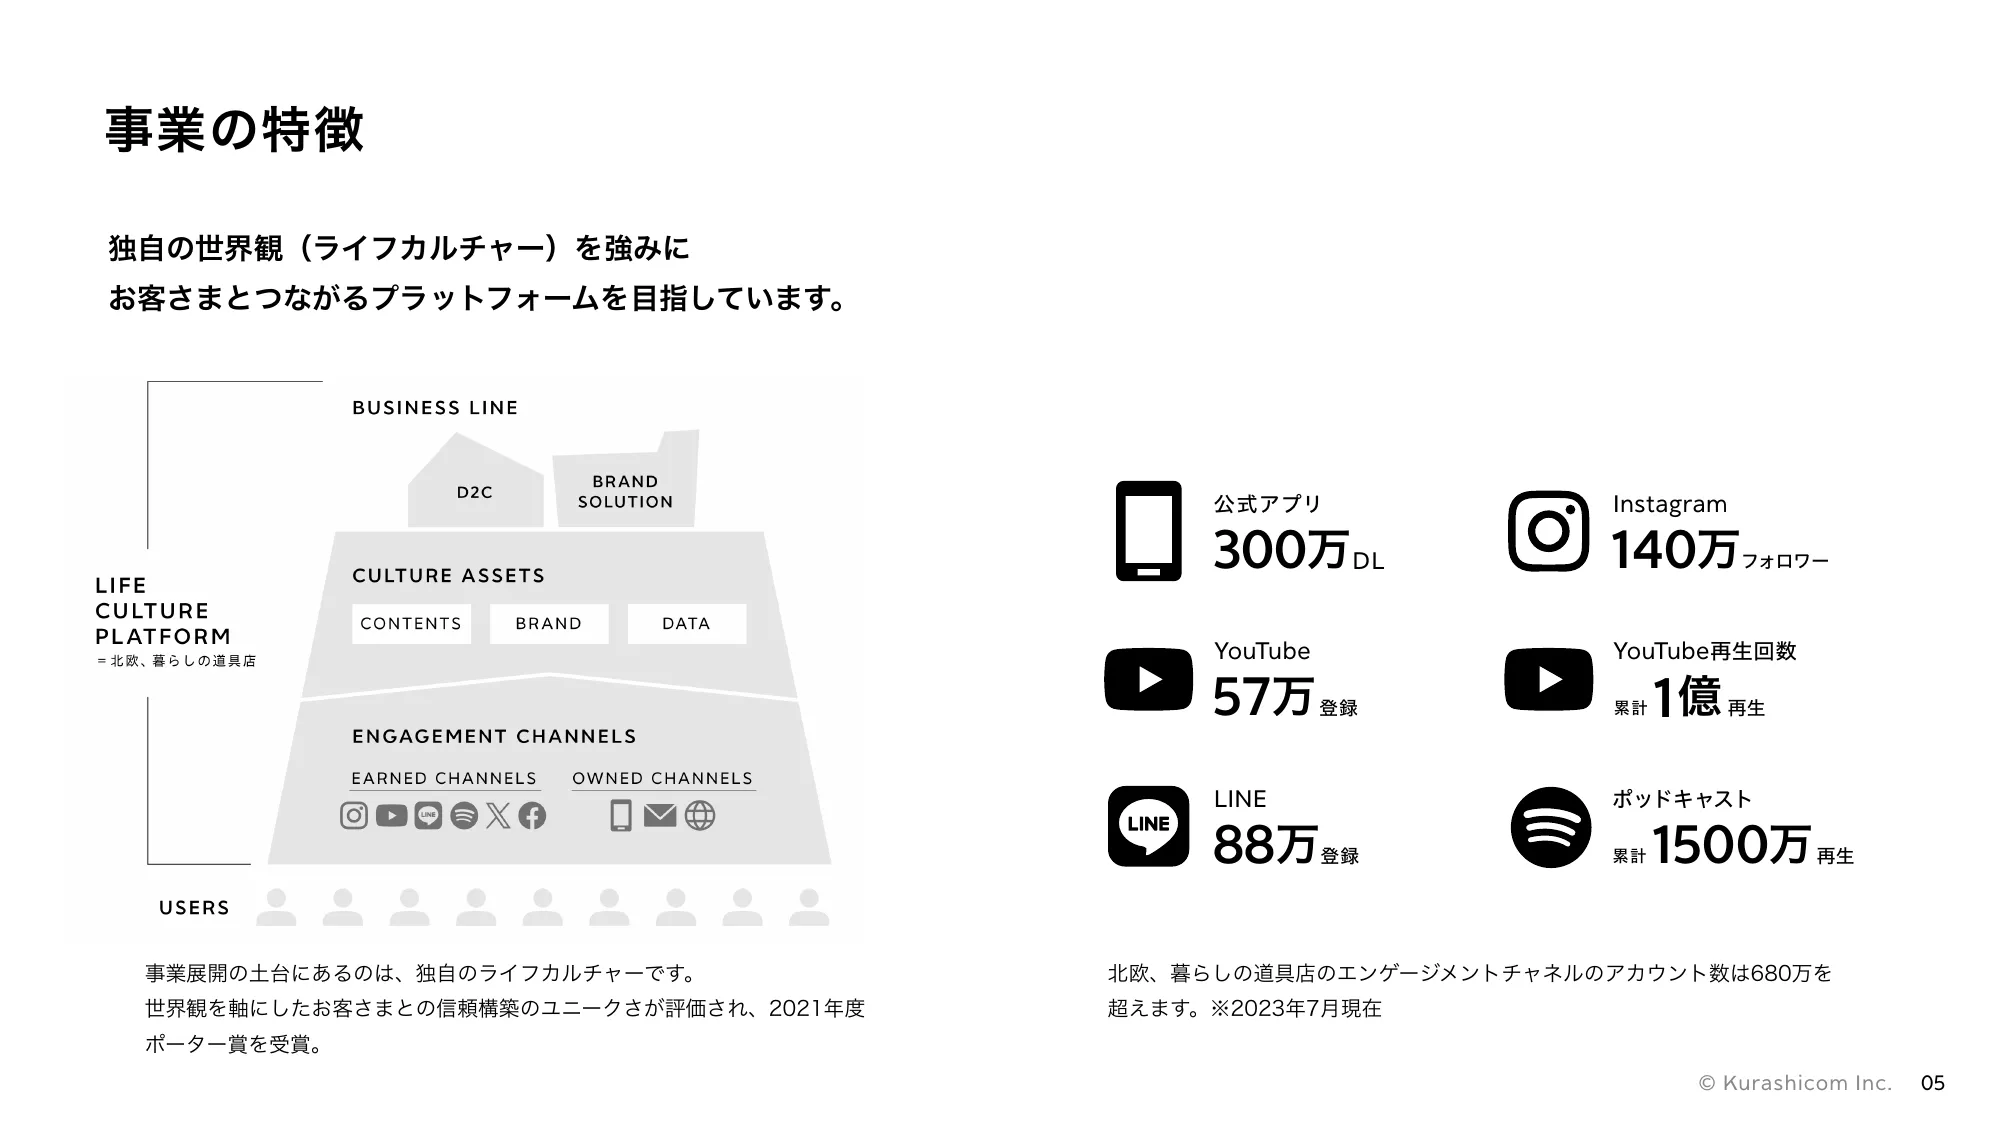Toggle the CONTENTS culture asset tag
This screenshot has height=1125, width=2000.
click(411, 624)
